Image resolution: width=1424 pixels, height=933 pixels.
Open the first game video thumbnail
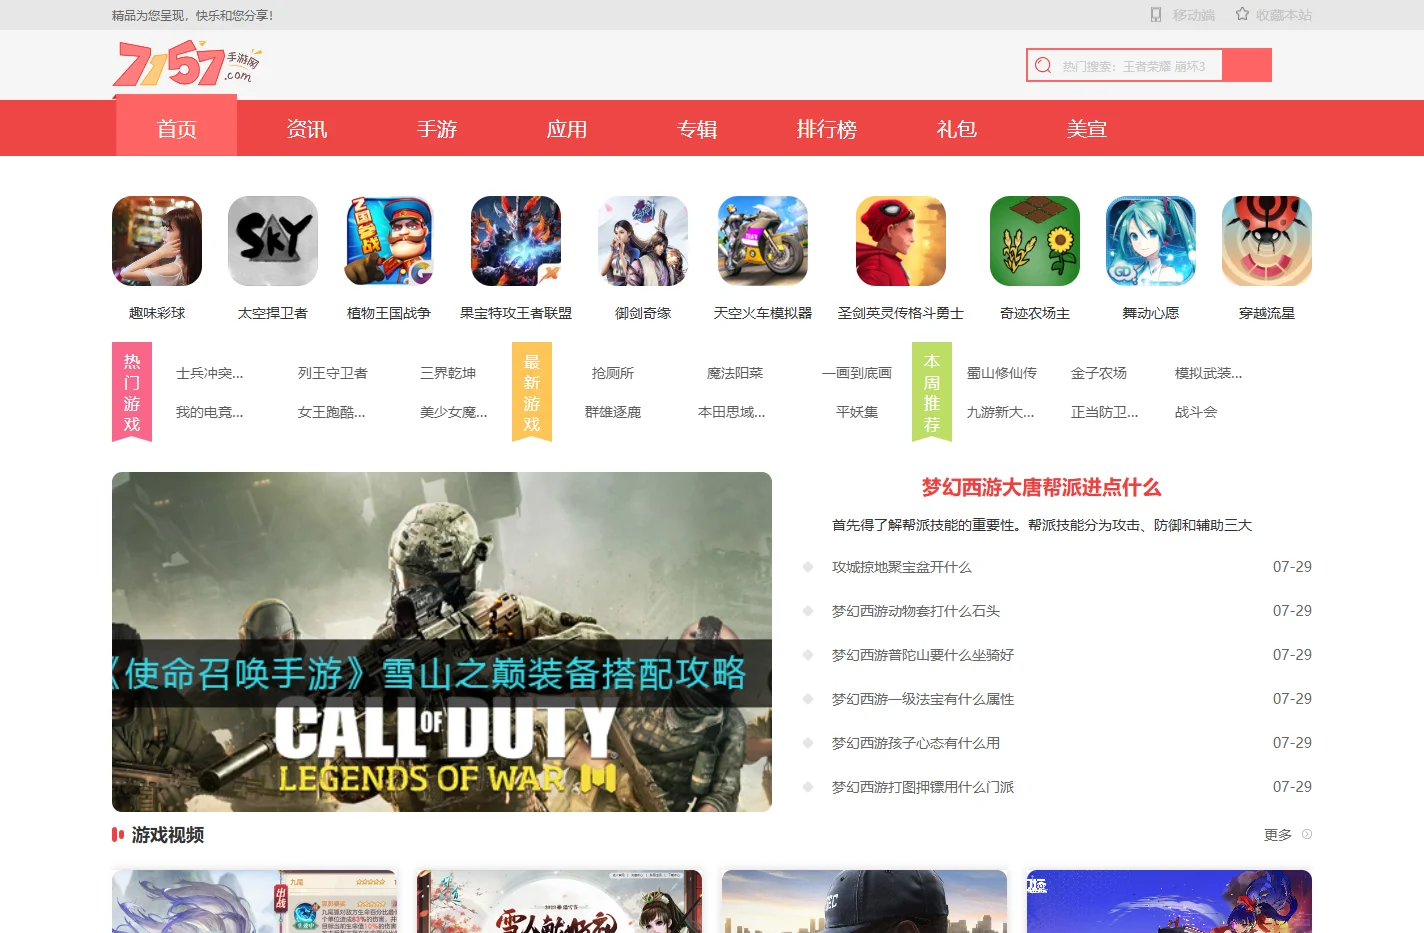coord(254,901)
